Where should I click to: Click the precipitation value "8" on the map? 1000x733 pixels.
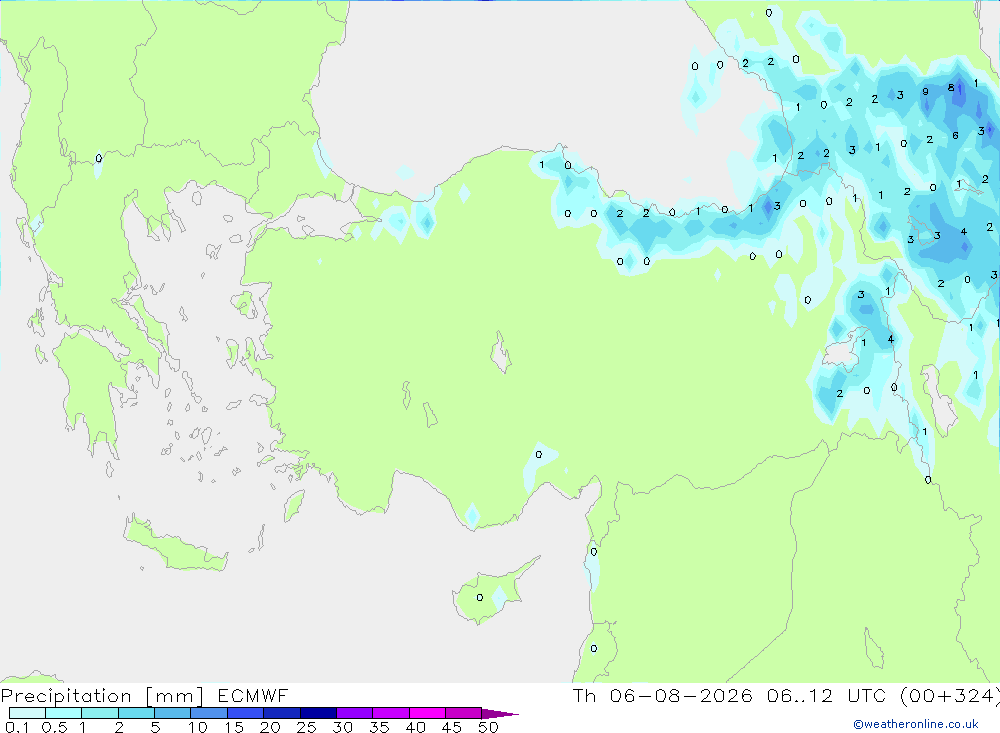pos(951,87)
